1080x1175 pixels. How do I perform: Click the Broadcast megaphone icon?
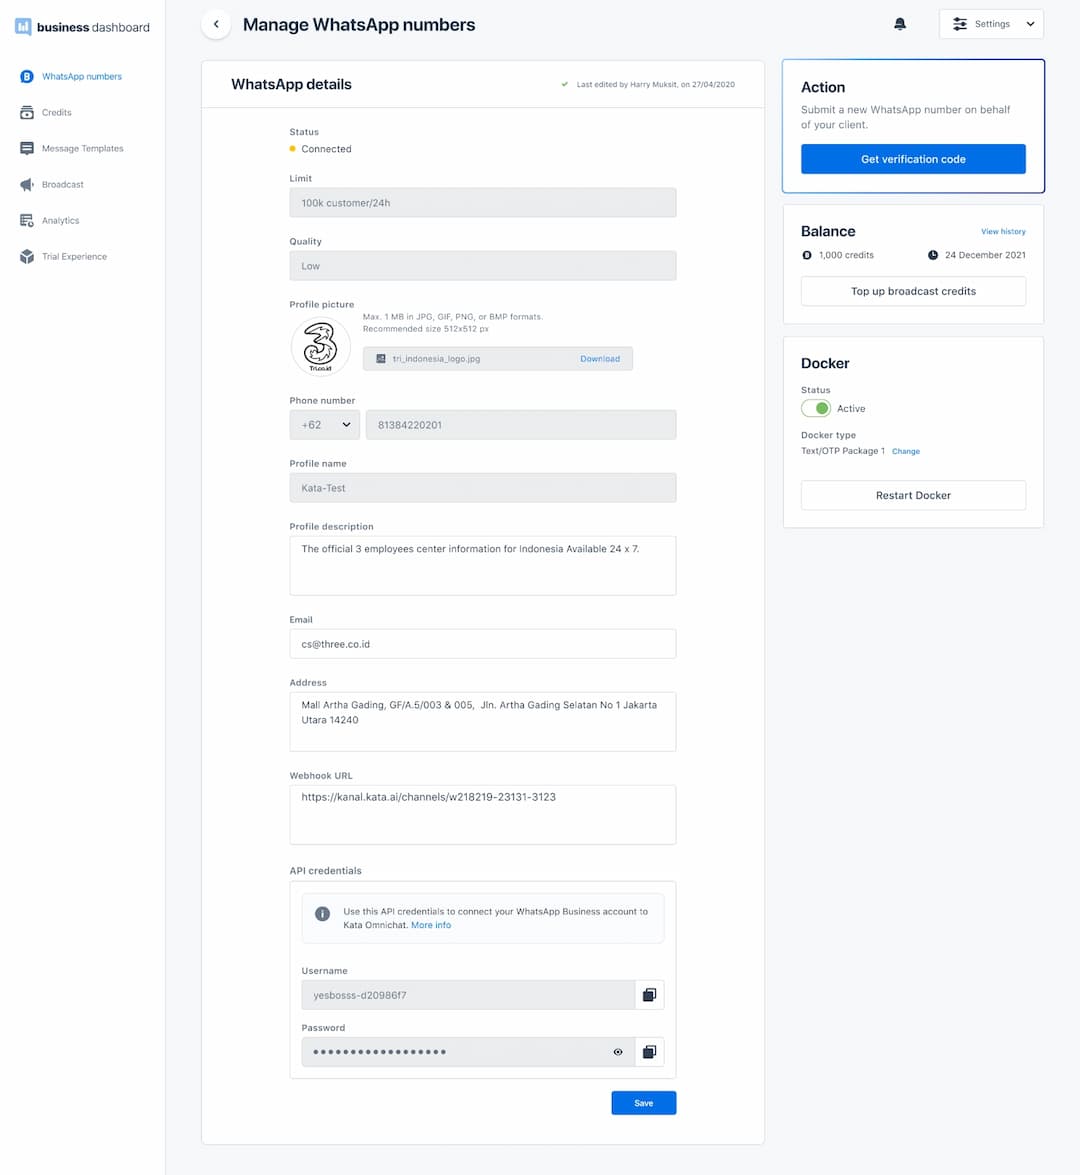pos(27,185)
